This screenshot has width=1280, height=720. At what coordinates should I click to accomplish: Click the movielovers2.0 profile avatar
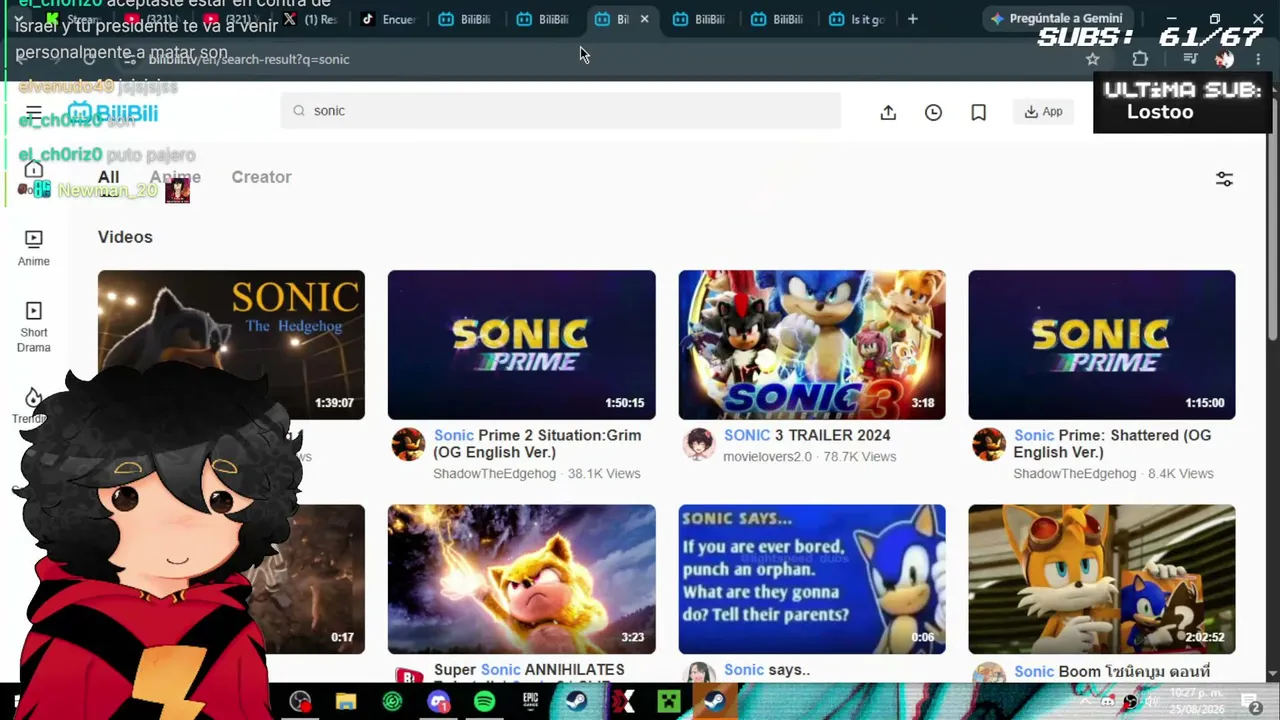point(699,444)
